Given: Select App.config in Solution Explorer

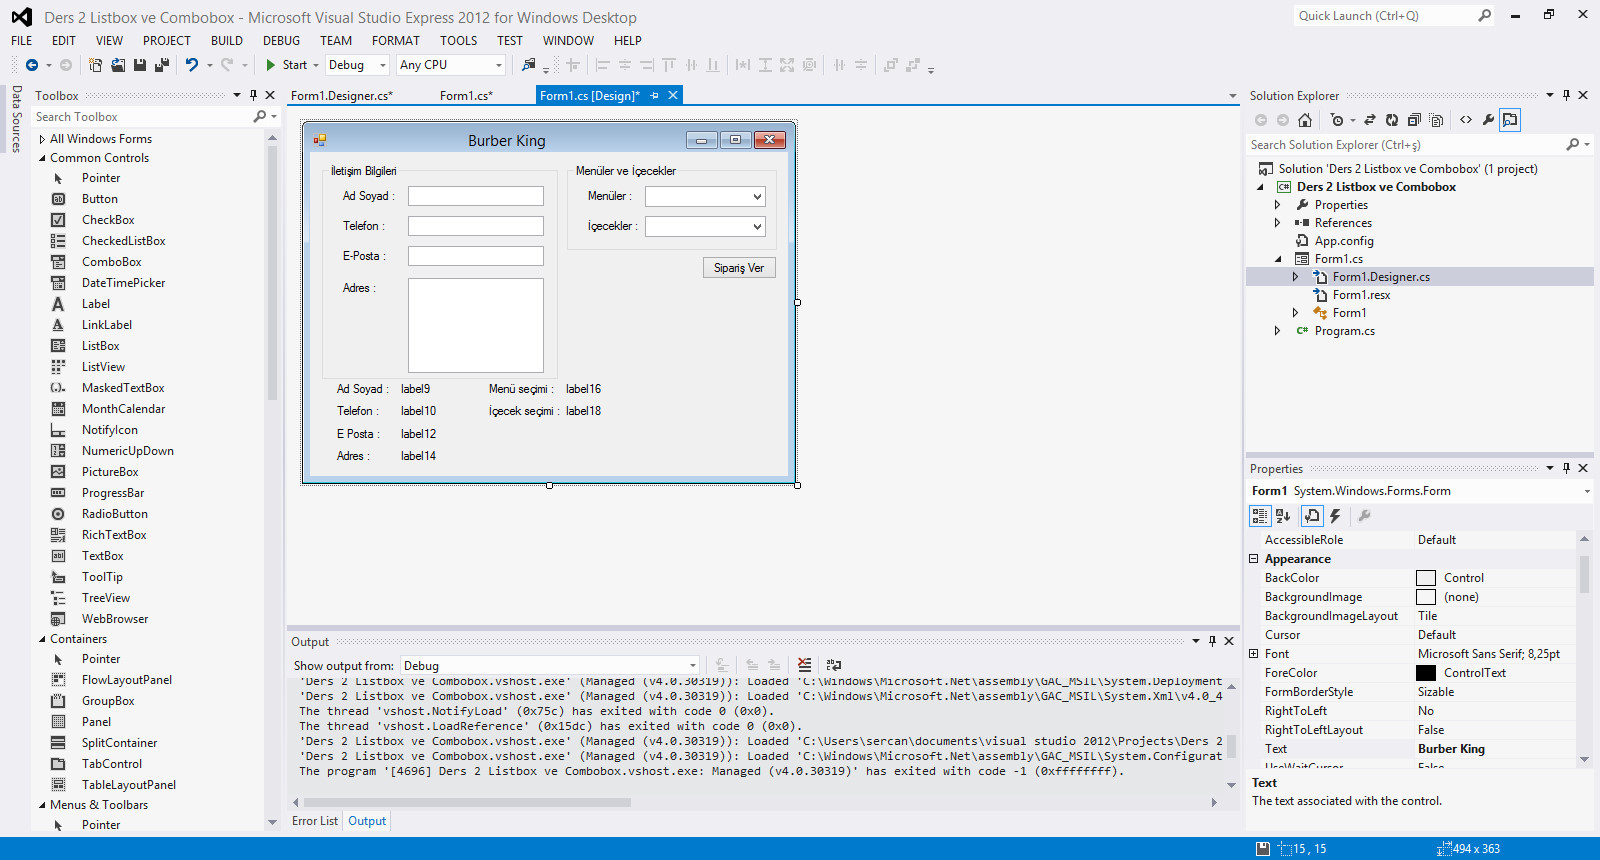Looking at the screenshot, I should 1344,241.
